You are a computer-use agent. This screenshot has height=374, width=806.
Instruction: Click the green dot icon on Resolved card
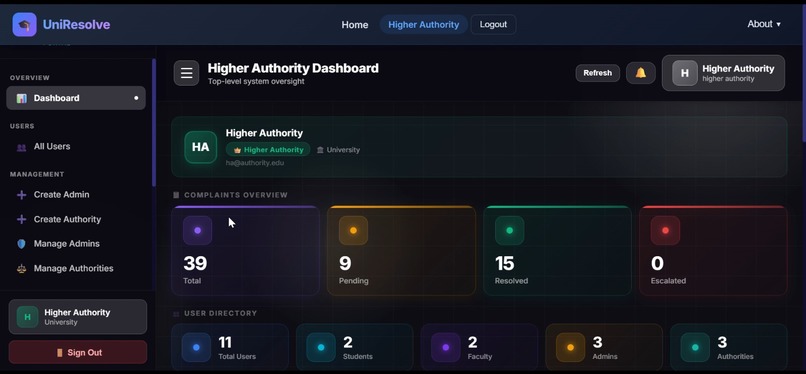tap(509, 230)
